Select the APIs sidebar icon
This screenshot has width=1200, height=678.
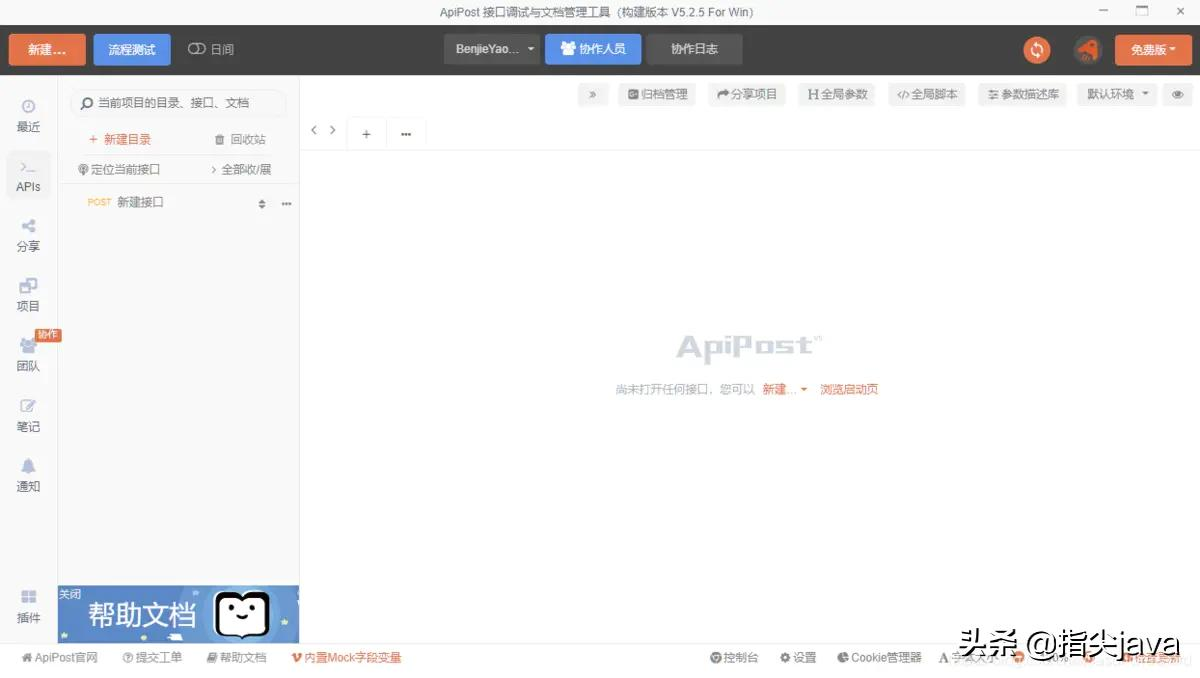pyautogui.click(x=28, y=176)
